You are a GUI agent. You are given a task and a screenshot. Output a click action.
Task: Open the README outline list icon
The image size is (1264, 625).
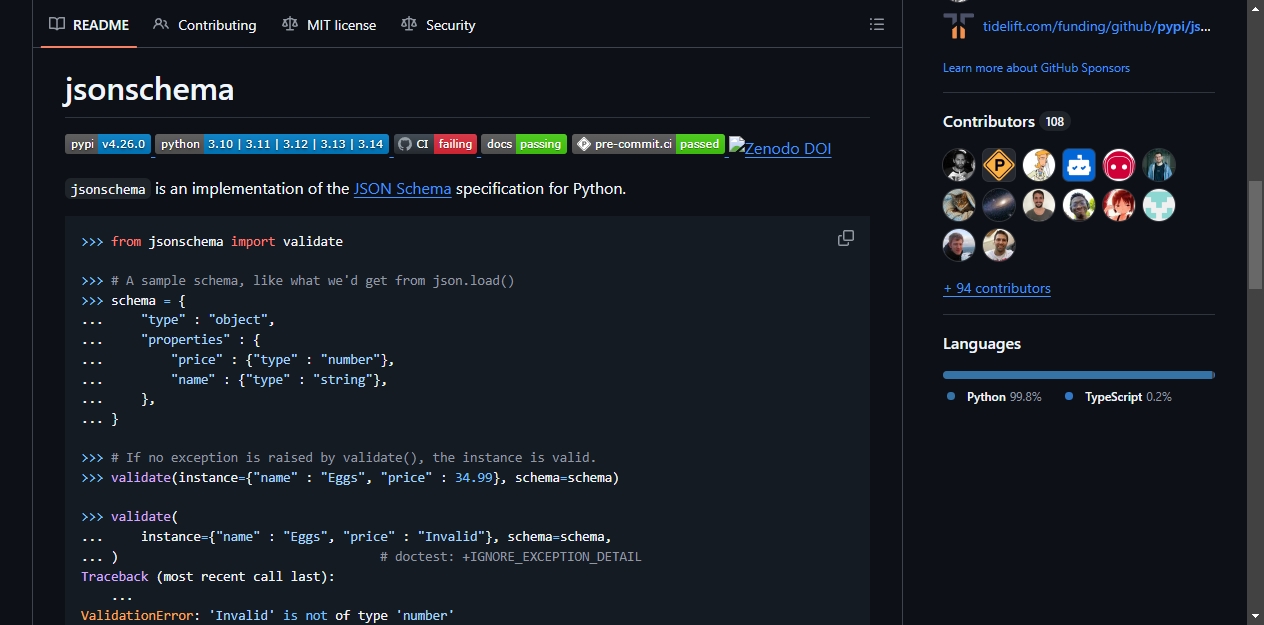tap(877, 24)
